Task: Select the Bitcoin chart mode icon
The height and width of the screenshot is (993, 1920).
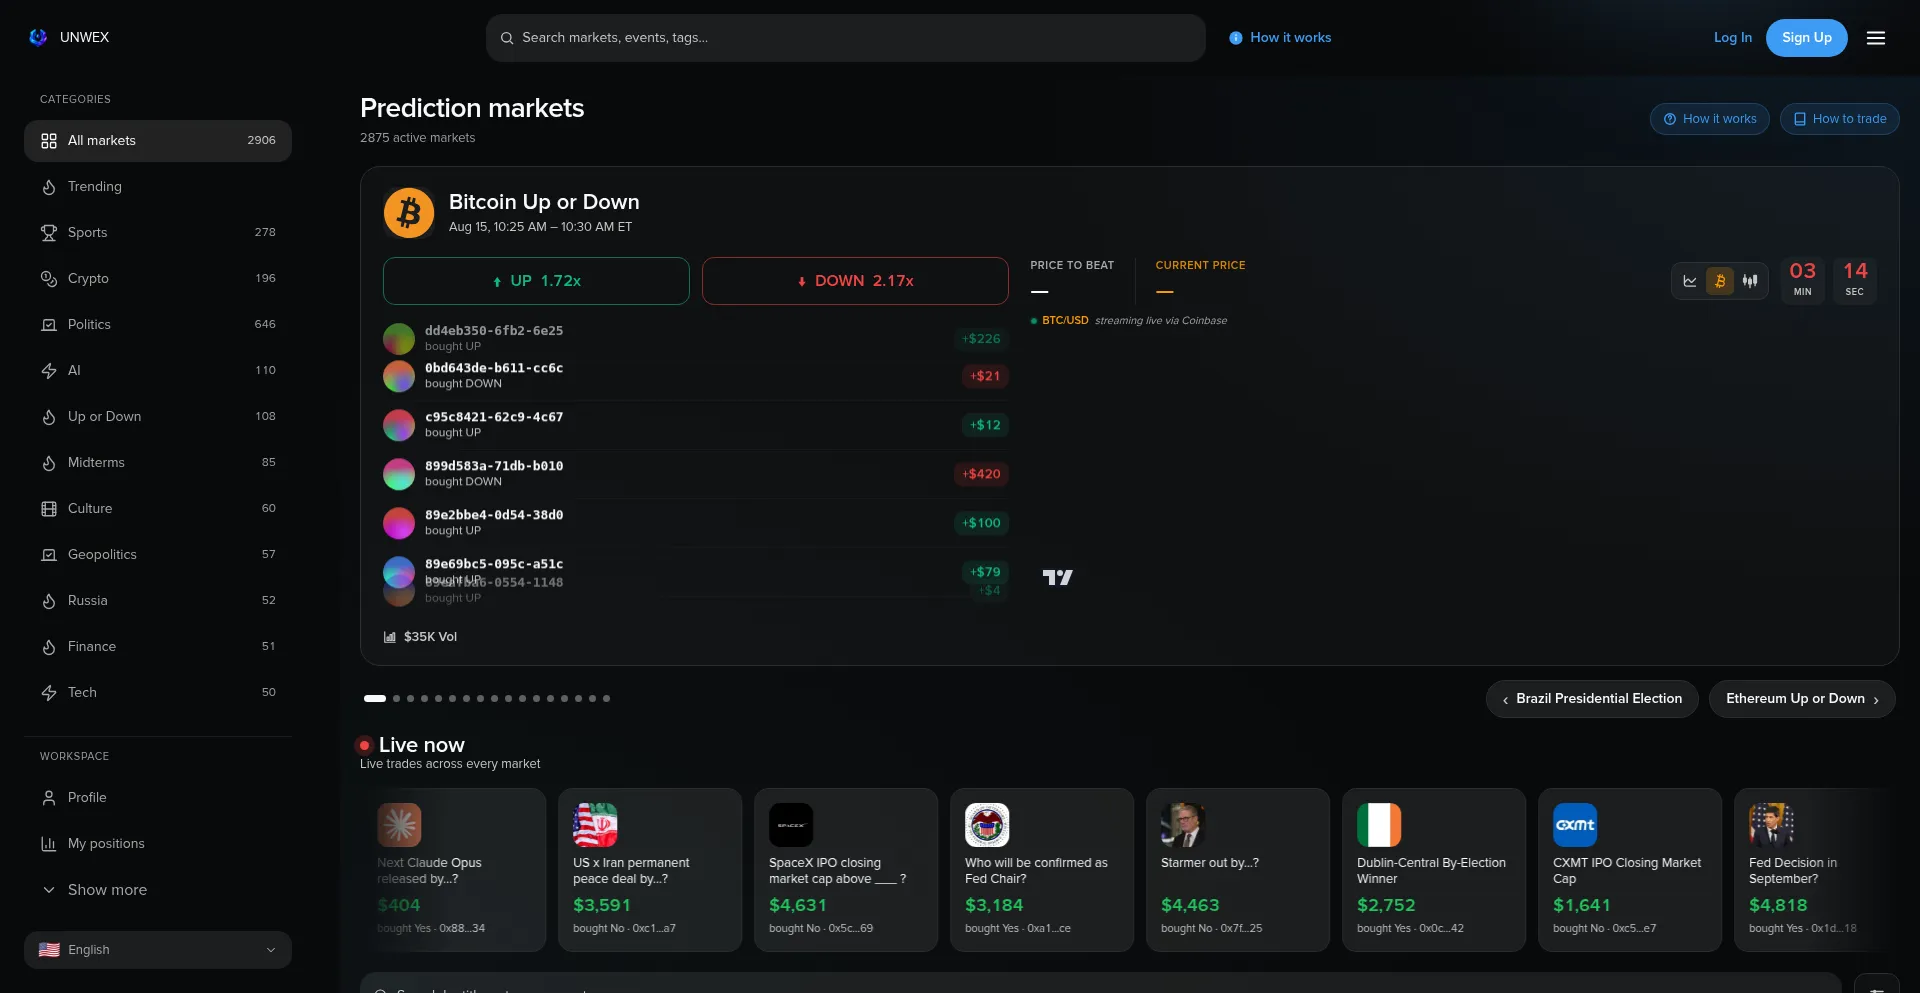Action: [x=1720, y=281]
